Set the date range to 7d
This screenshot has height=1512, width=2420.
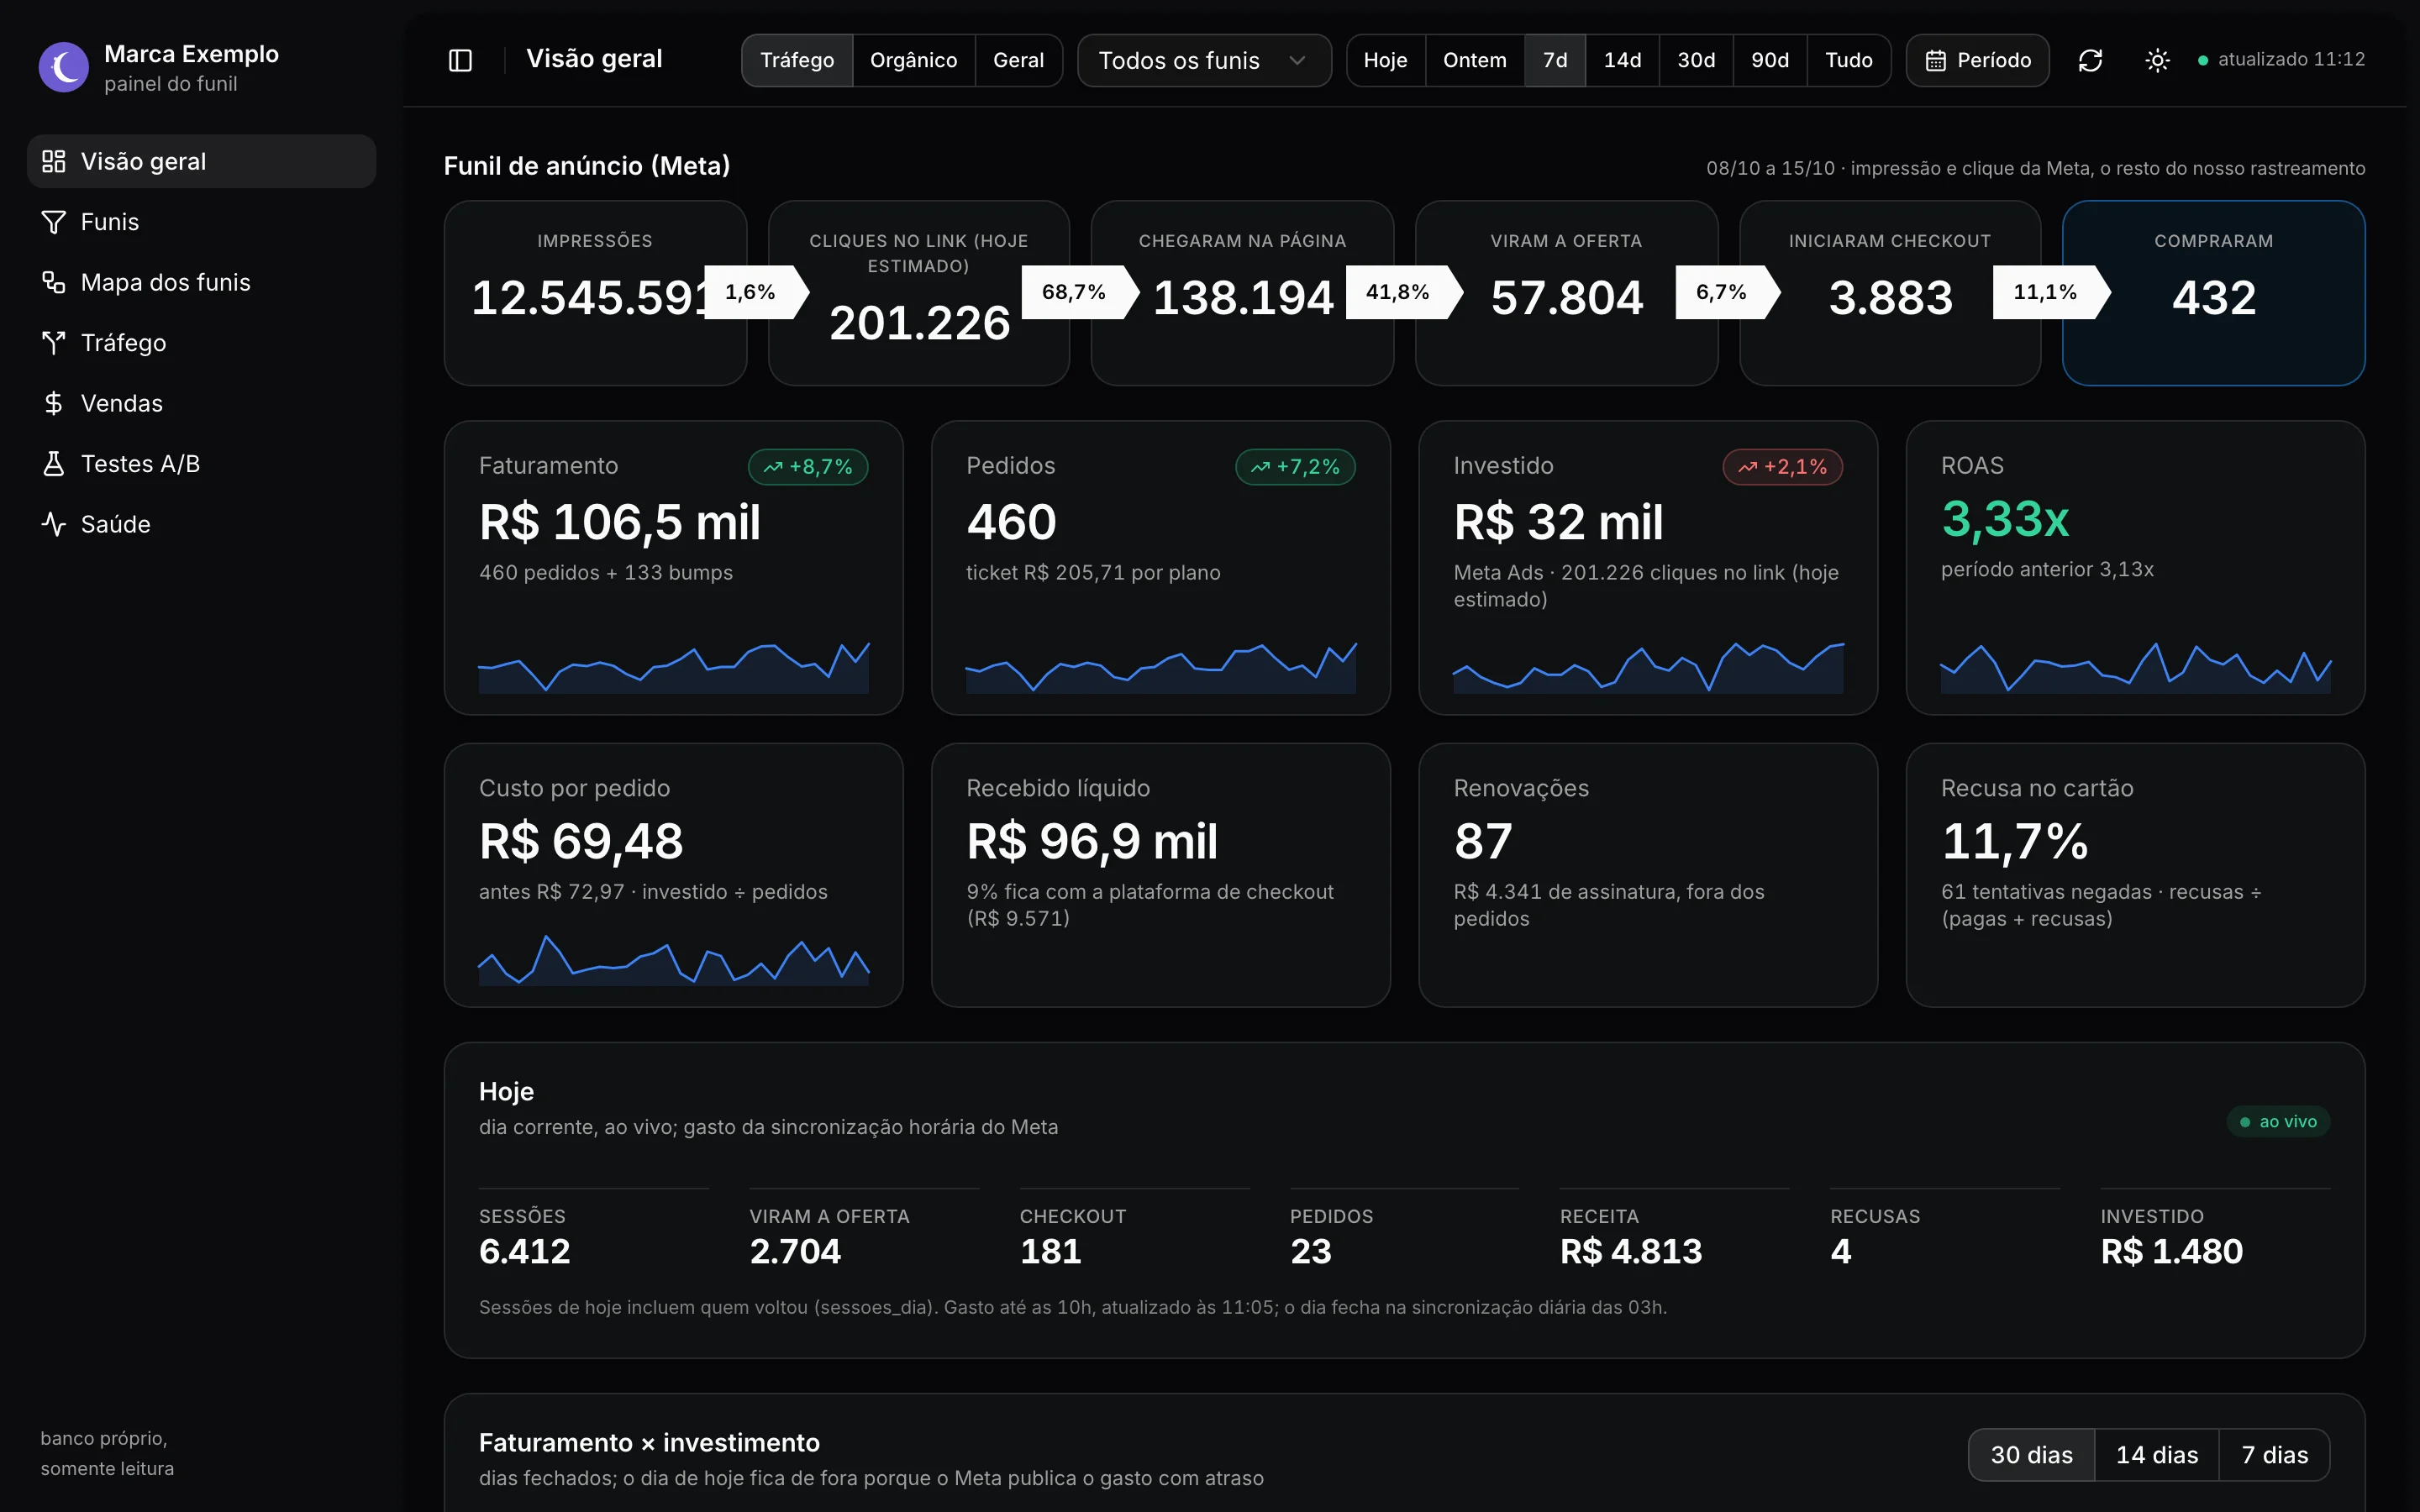coord(1555,61)
